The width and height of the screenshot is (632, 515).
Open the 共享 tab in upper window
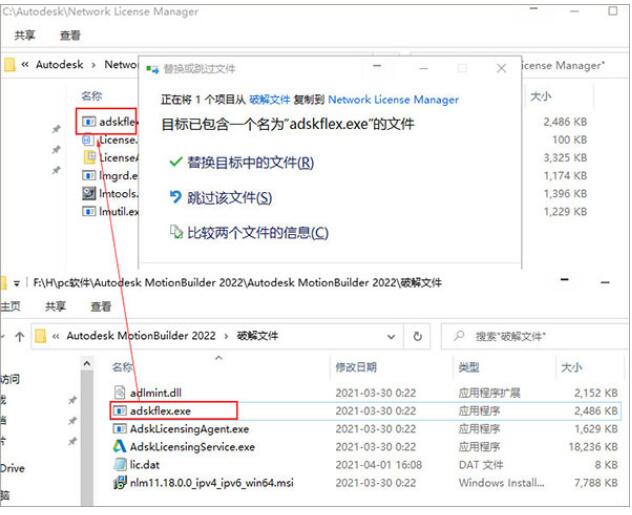25,35
